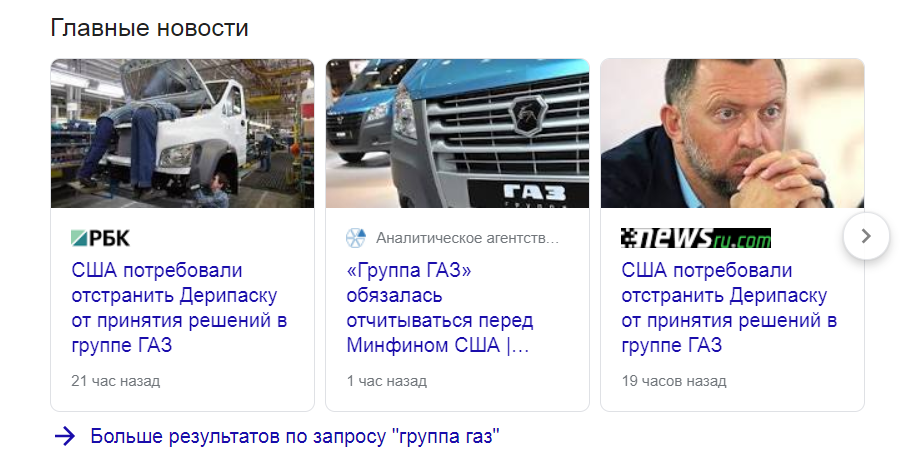Open the photo of bearded man with clasped hands
The height and width of the screenshot is (474, 921).
click(x=732, y=133)
